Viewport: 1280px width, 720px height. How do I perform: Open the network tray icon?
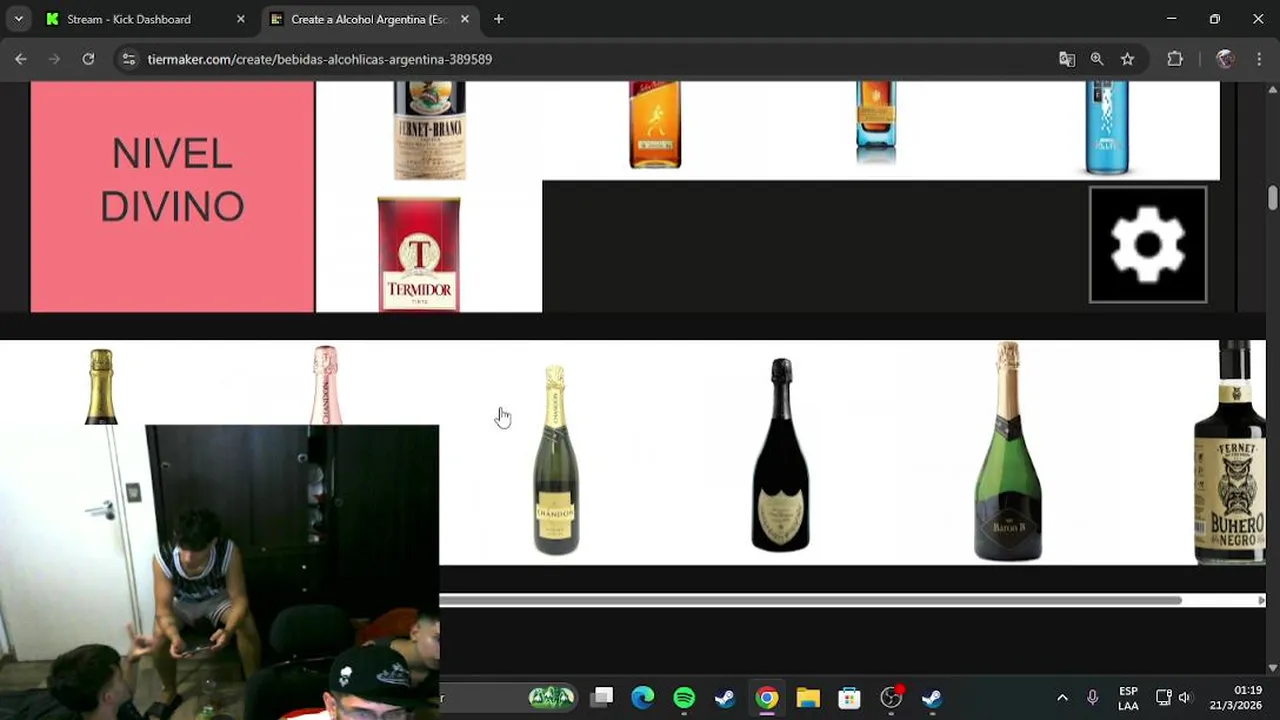1164,697
